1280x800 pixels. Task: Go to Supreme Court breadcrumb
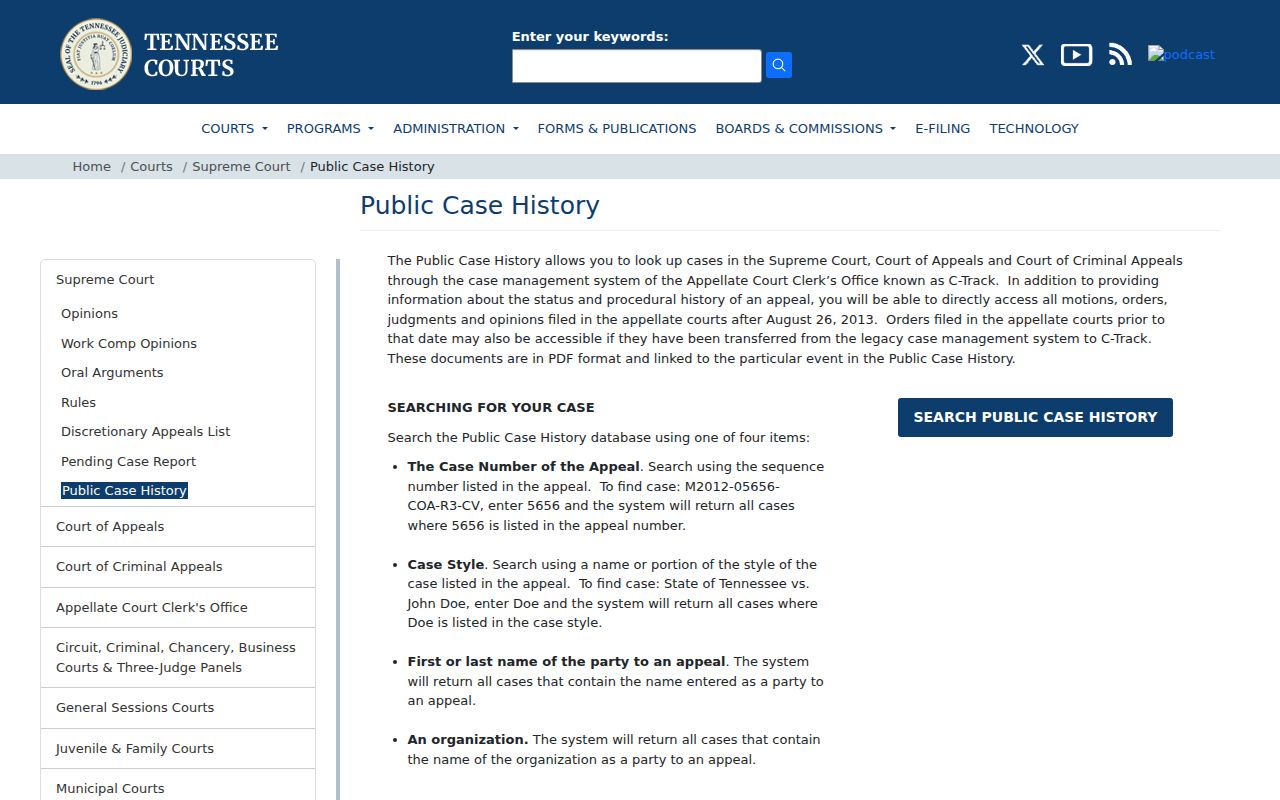(241, 167)
